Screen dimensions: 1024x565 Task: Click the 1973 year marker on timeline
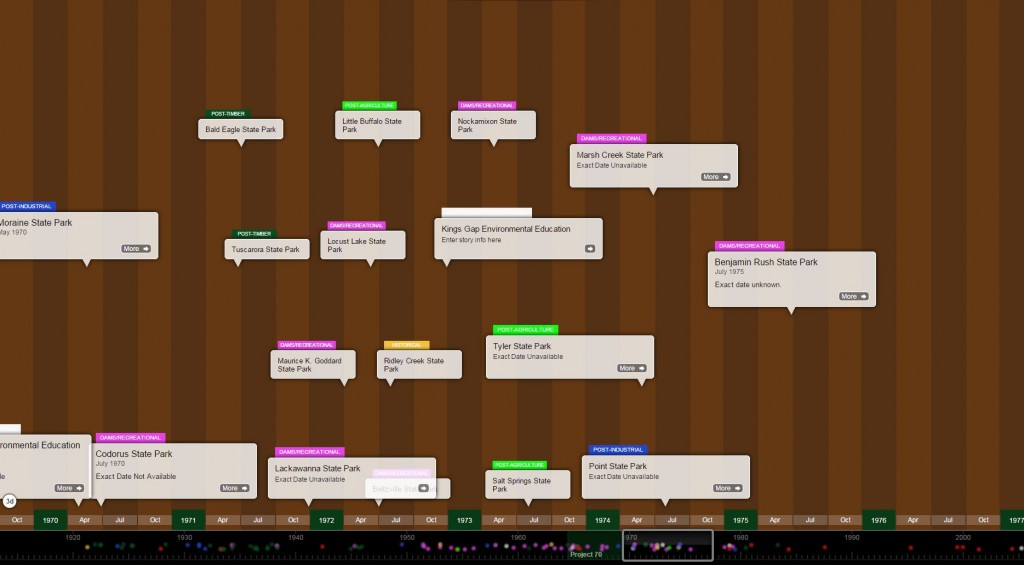464,520
